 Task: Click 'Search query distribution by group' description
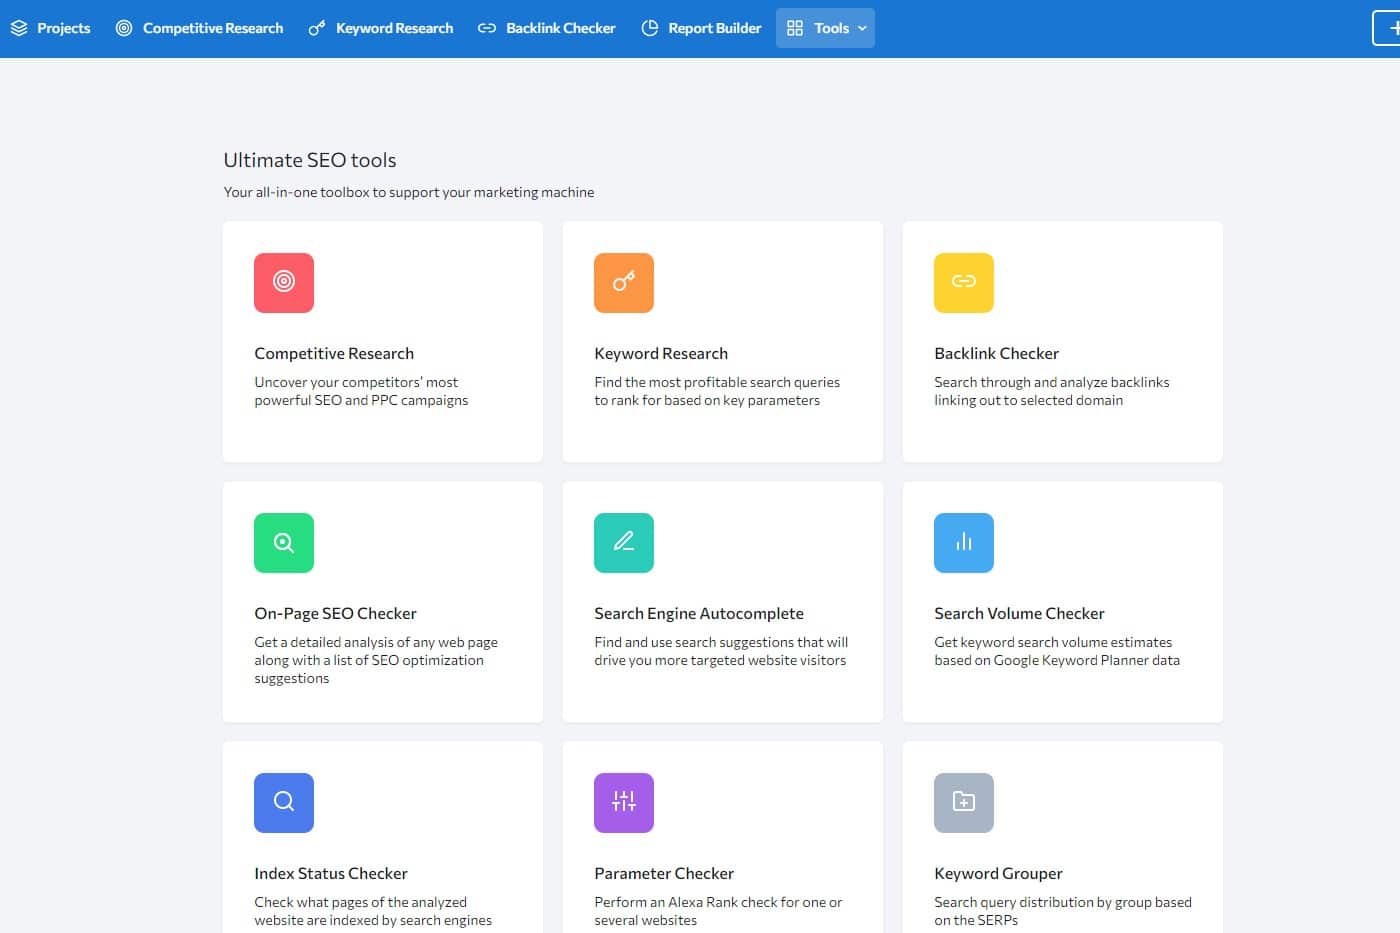tap(1063, 911)
